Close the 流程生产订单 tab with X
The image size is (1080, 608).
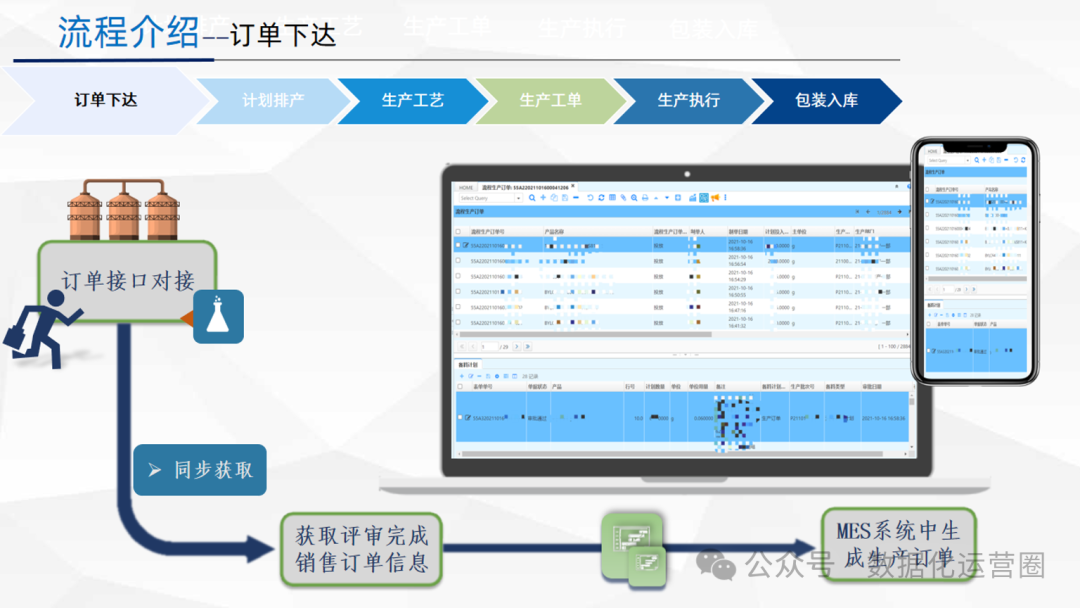click(573, 186)
